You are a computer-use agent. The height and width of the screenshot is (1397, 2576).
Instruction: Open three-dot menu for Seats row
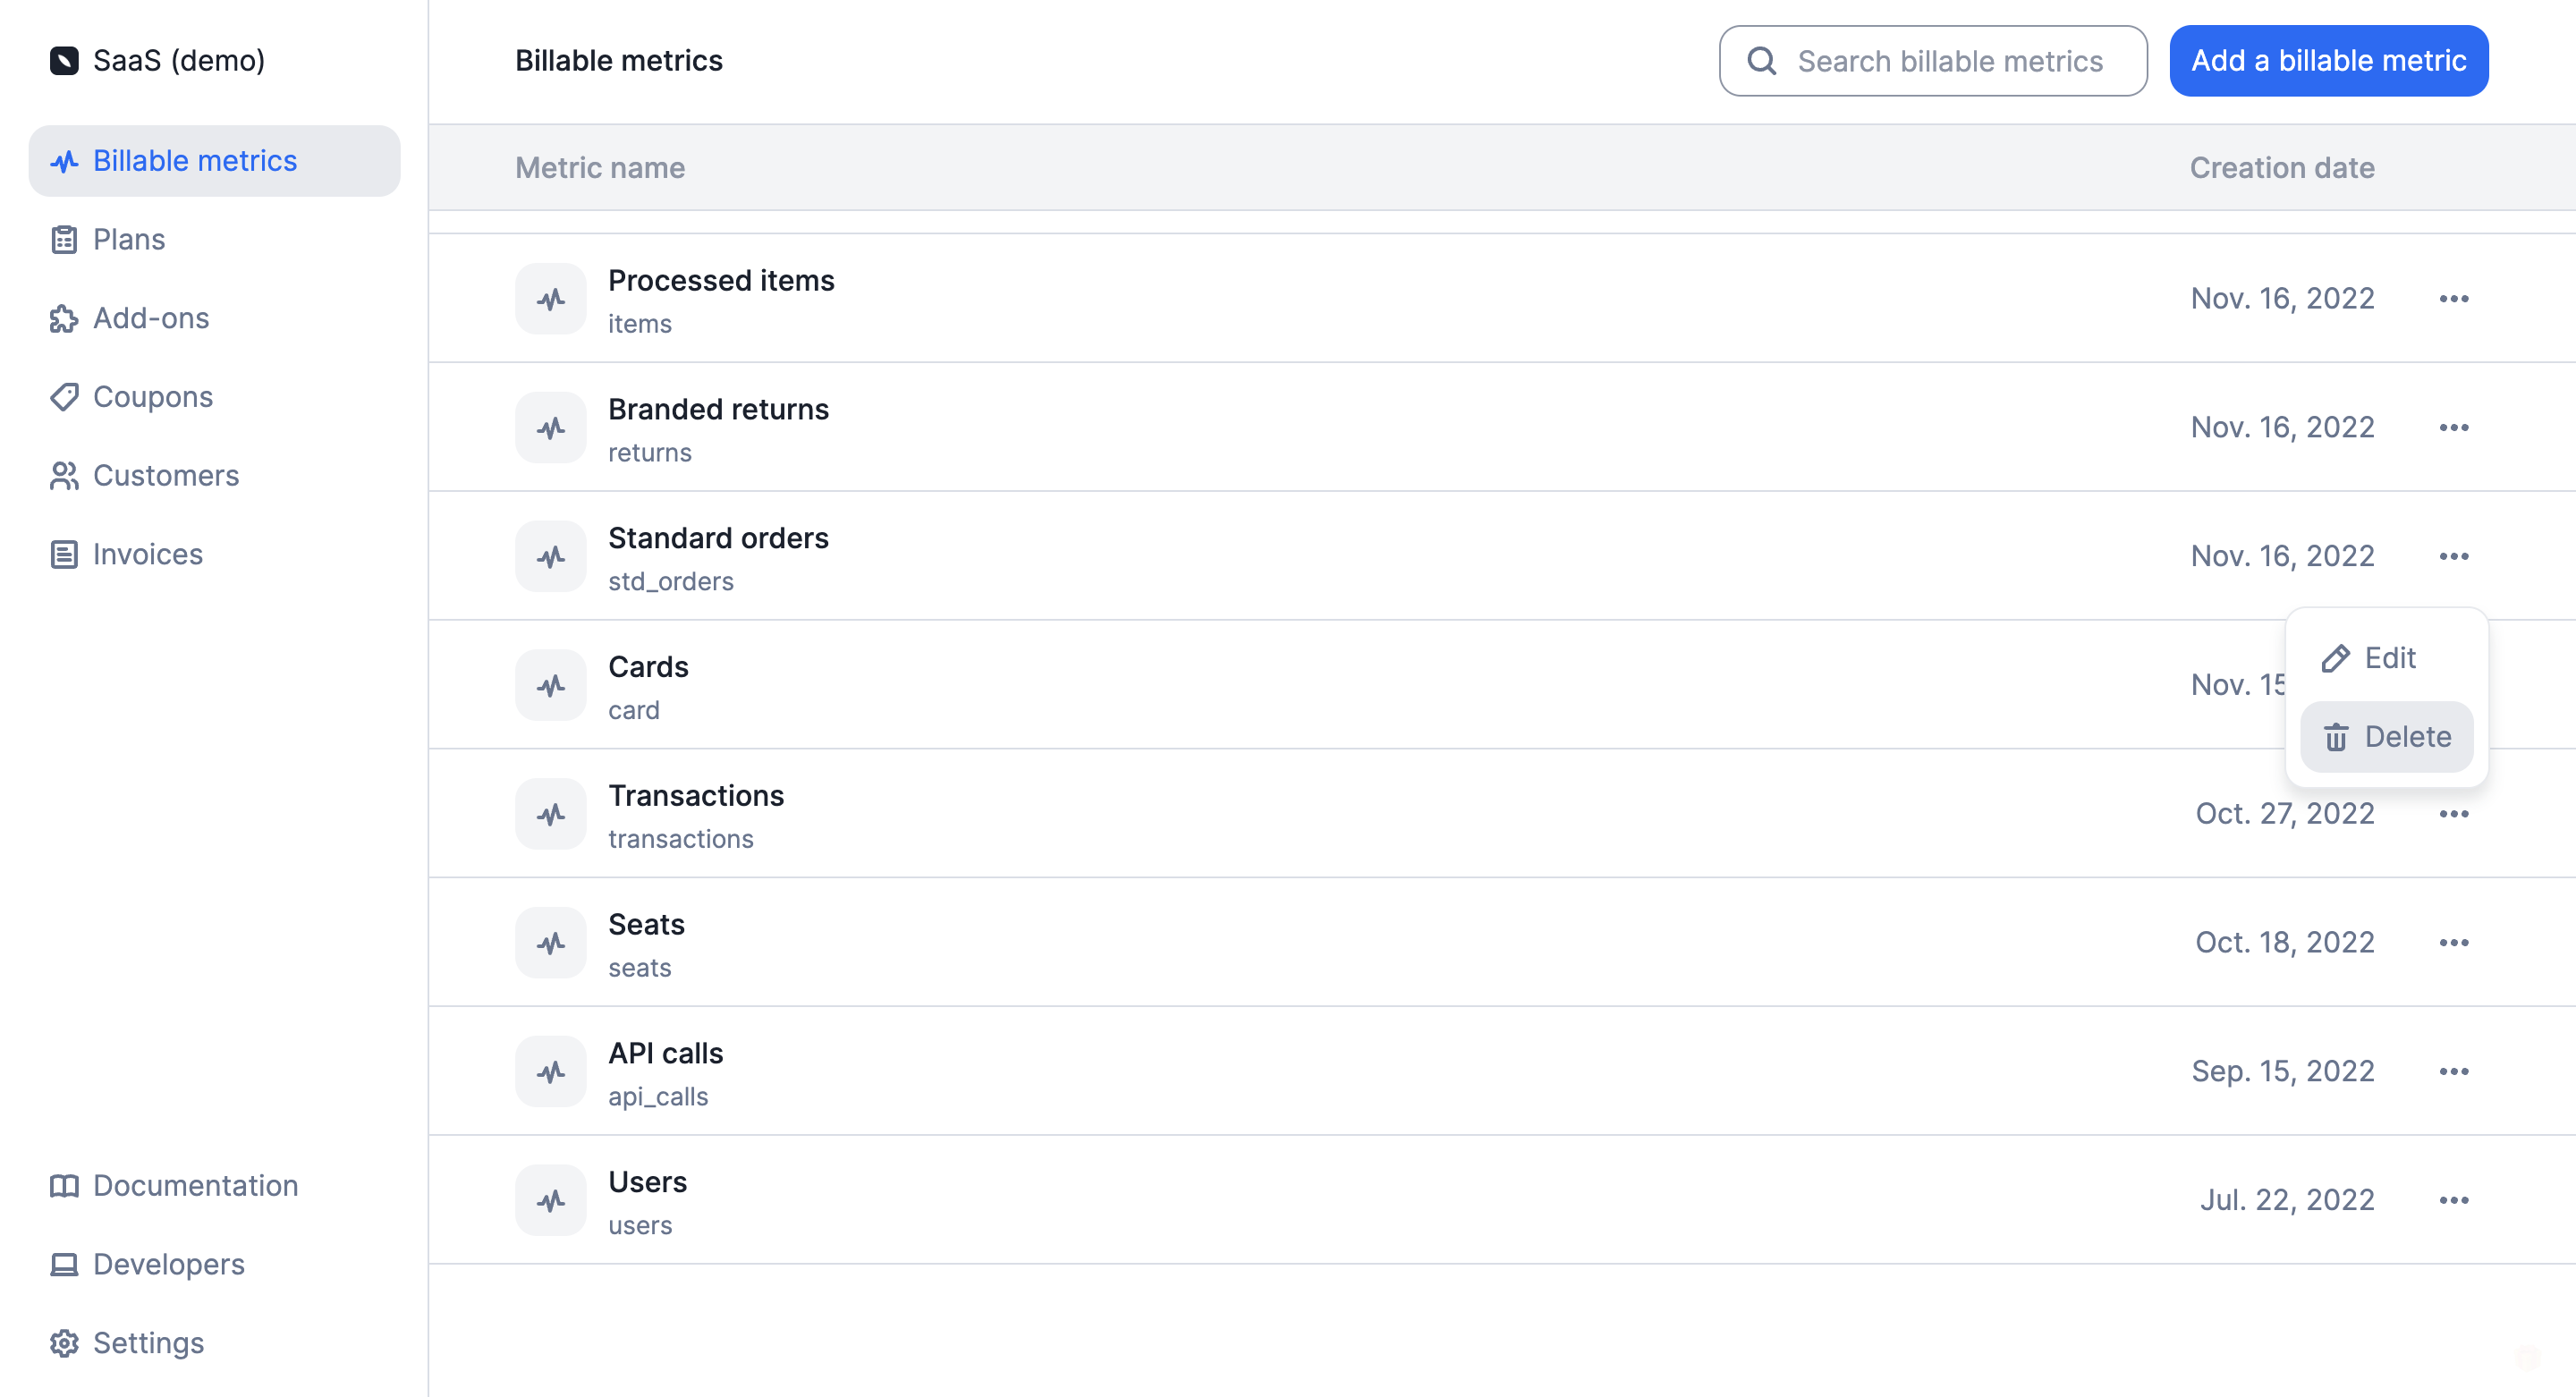[x=2454, y=943]
